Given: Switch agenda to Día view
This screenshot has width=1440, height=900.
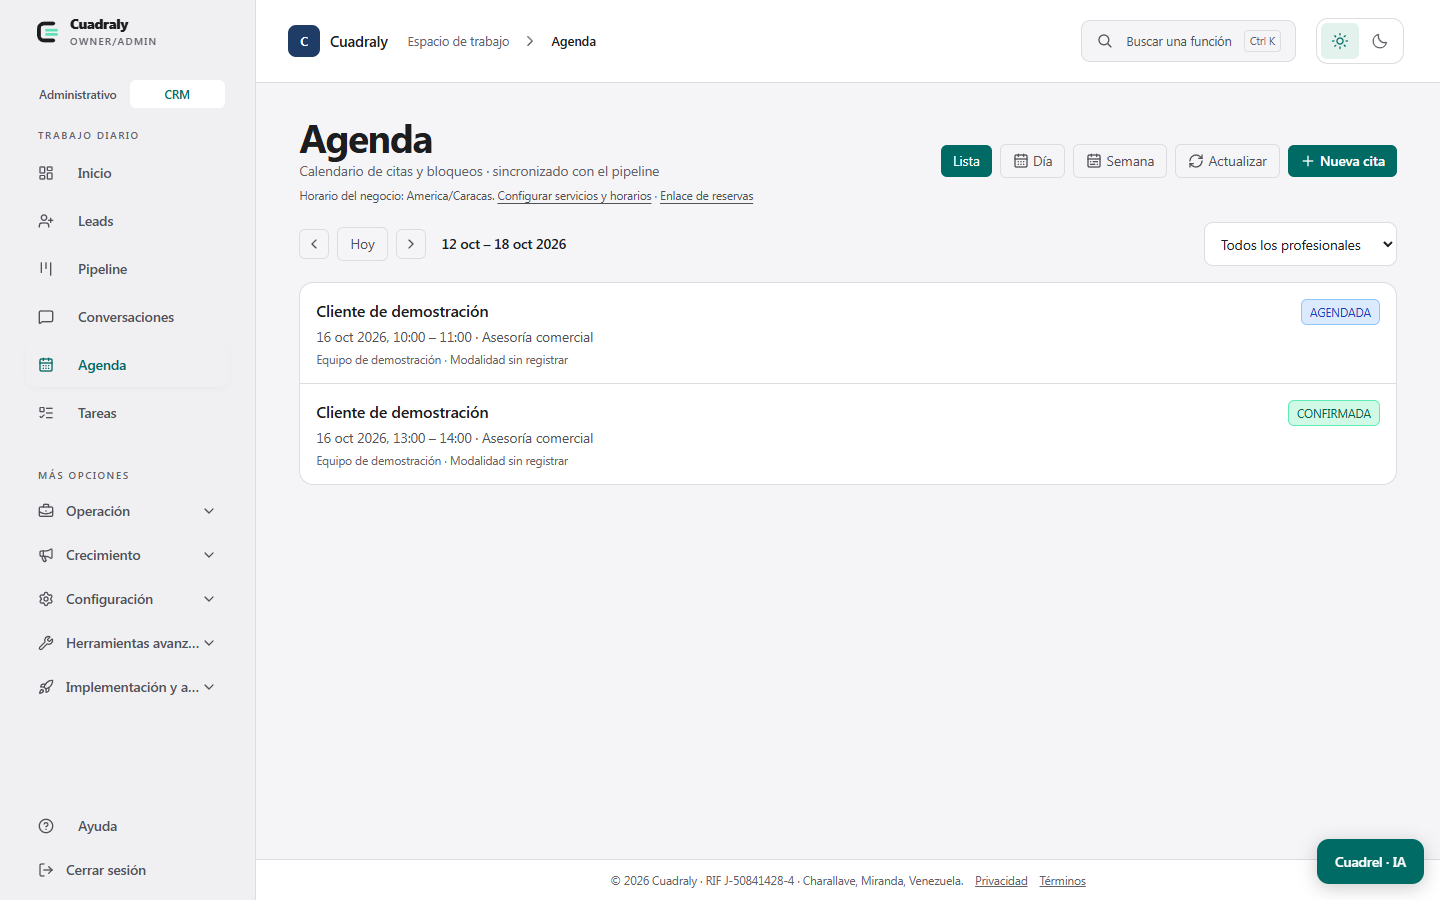Looking at the screenshot, I should [1033, 161].
